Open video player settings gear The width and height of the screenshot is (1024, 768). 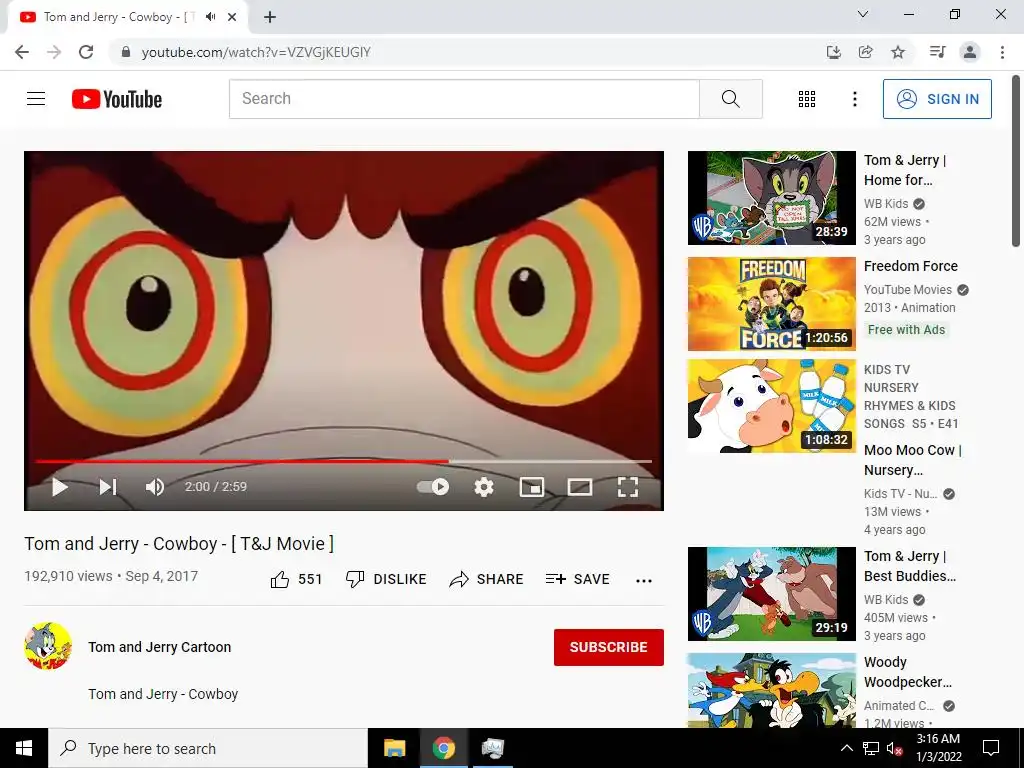click(484, 487)
